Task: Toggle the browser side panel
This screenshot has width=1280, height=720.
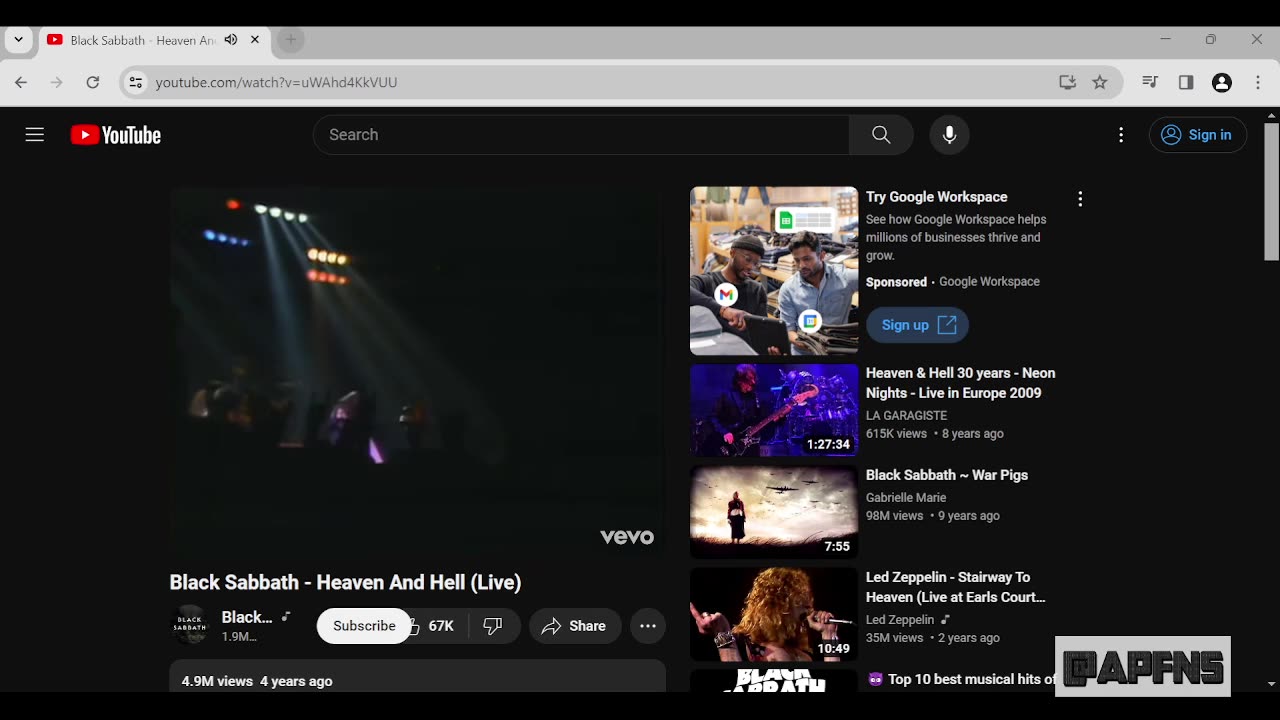Action: [1186, 82]
